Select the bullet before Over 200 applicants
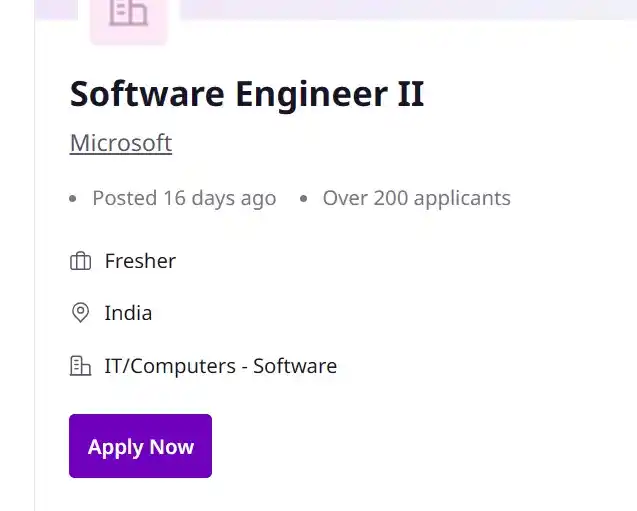The image size is (637, 511). (x=303, y=199)
